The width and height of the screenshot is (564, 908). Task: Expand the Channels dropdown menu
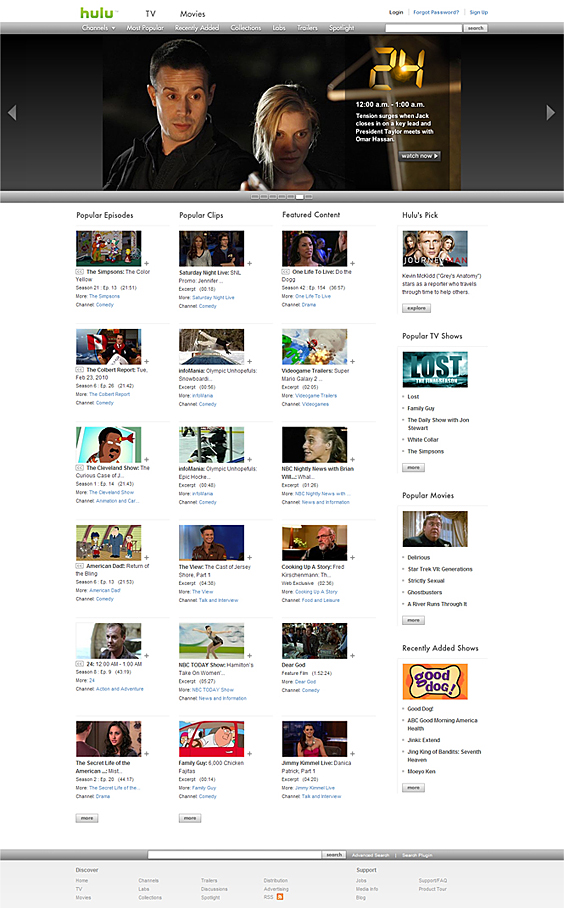click(98, 28)
